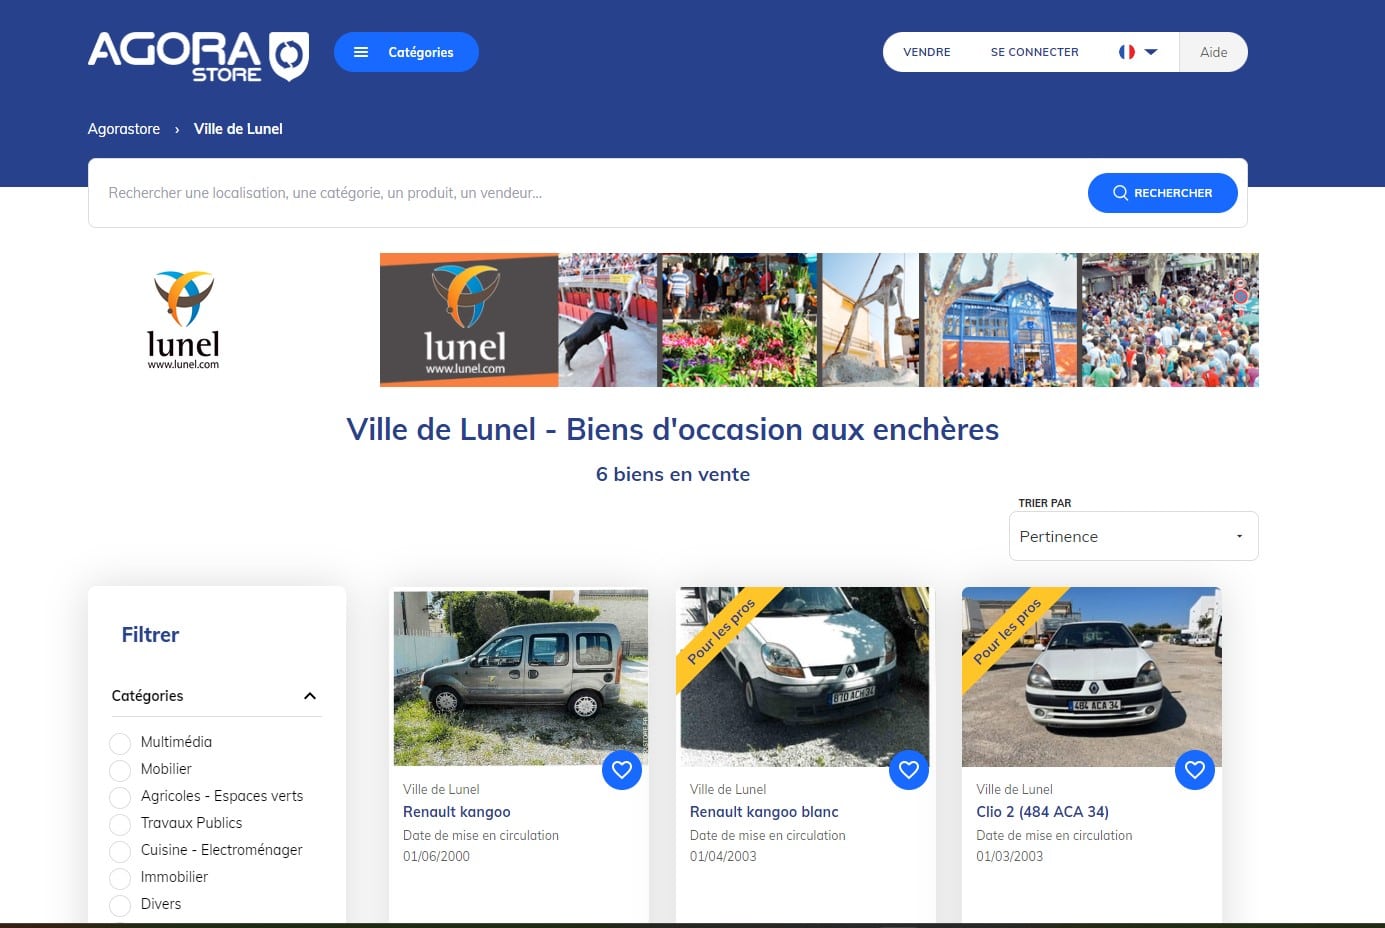Image resolution: width=1385 pixels, height=928 pixels.
Task: Click date 01/06/2000 on Renault kangoo
Action: [436, 856]
